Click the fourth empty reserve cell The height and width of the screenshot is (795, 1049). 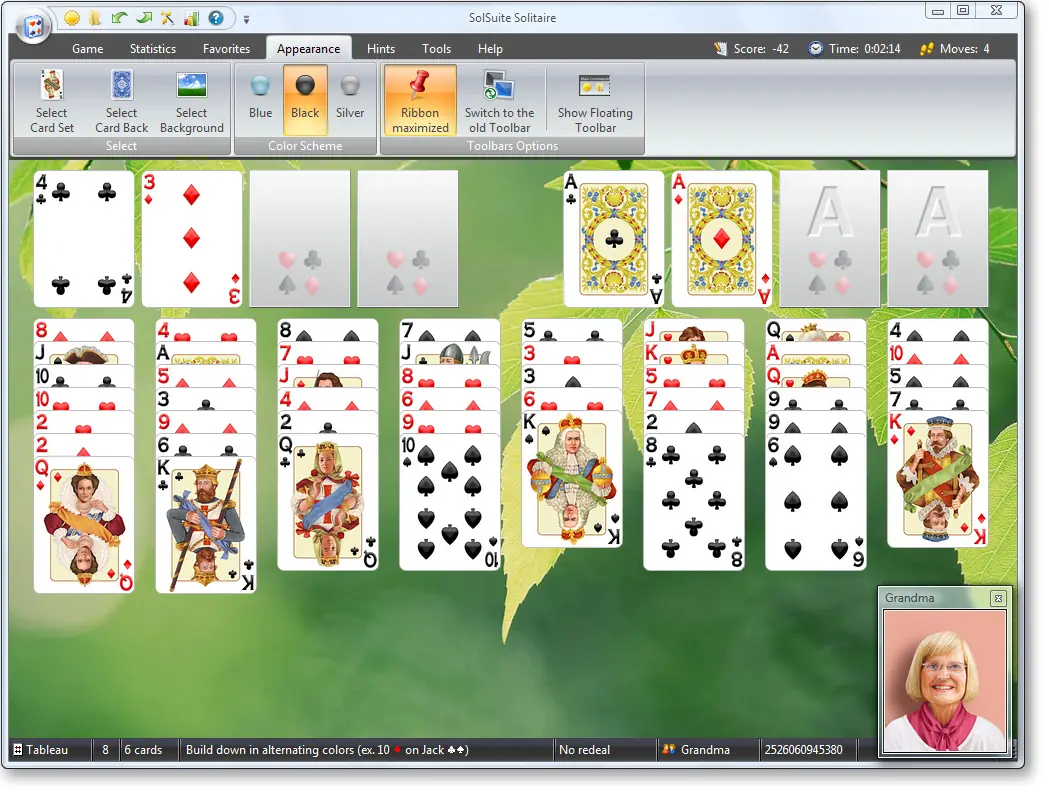point(408,239)
